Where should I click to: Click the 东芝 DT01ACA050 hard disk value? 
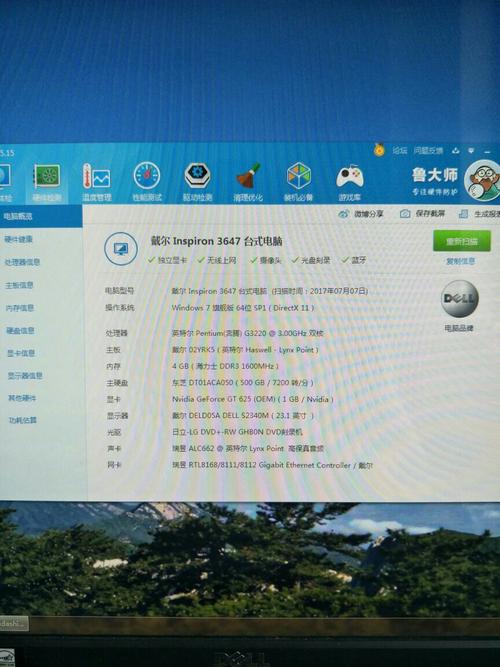point(243,382)
